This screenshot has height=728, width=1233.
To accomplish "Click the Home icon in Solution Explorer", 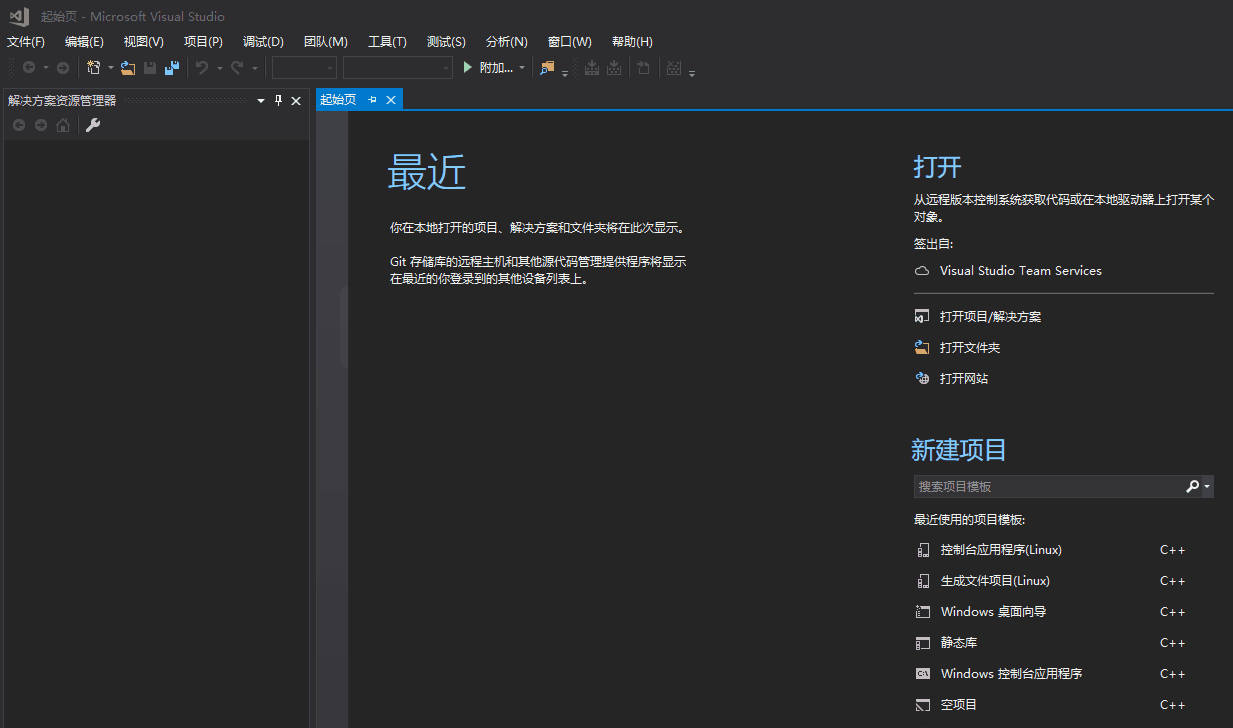I will coord(63,125).
